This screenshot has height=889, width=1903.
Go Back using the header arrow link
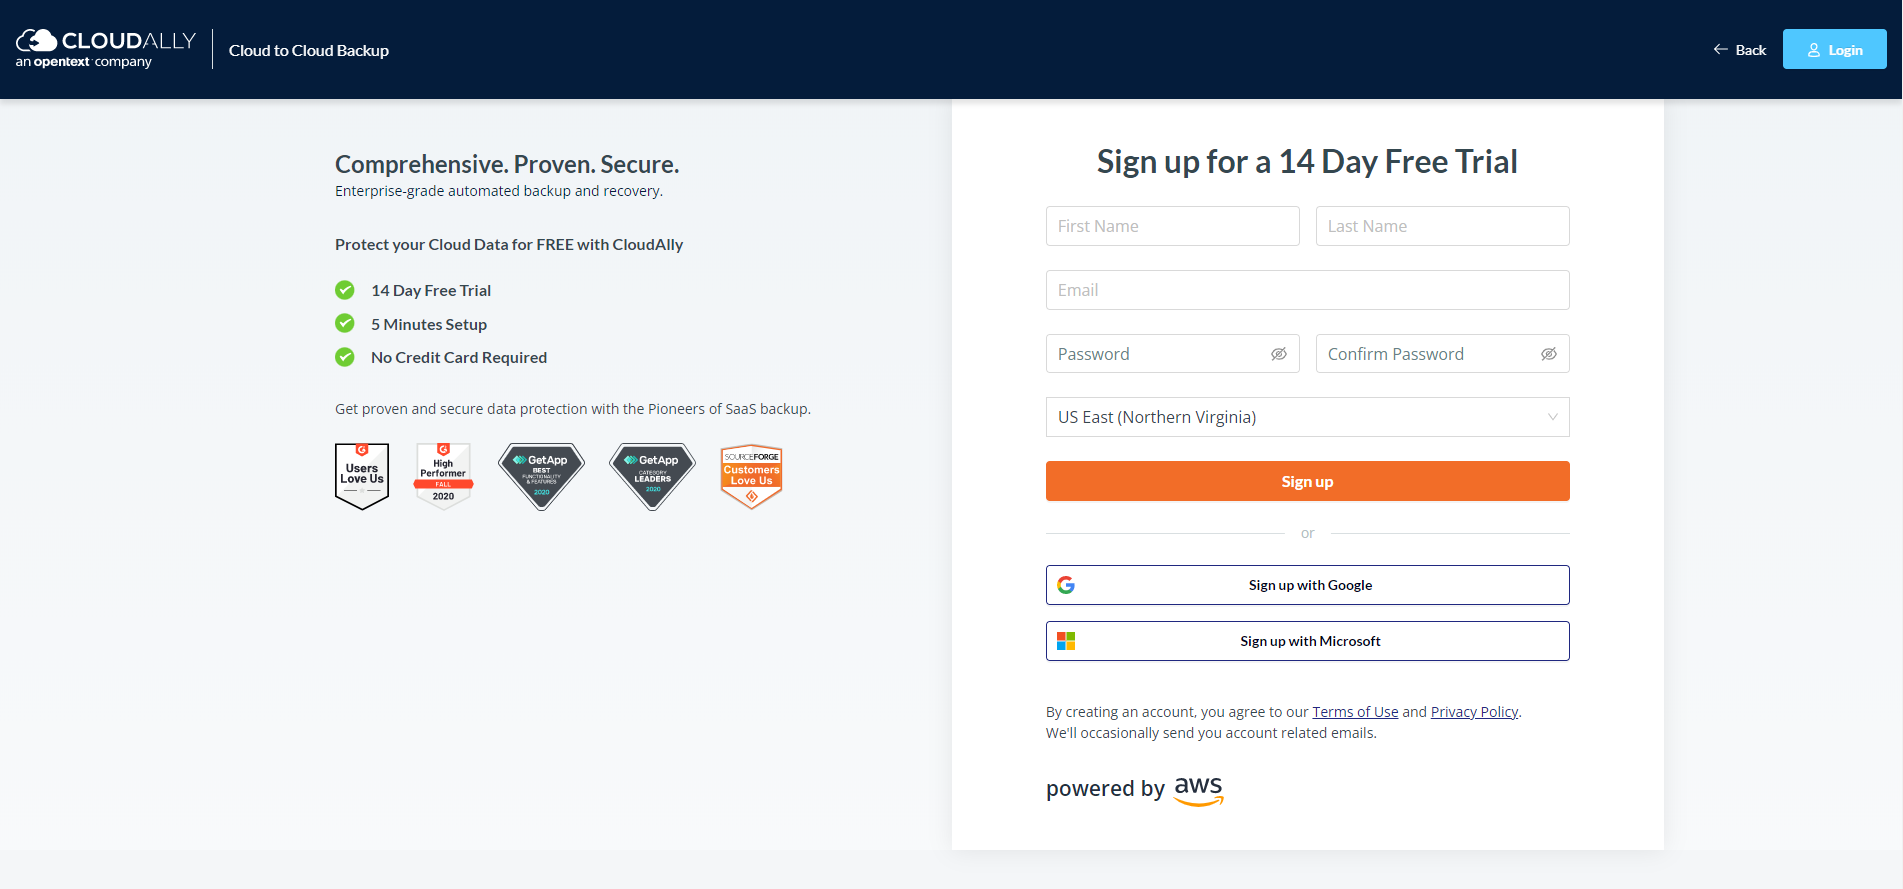point(1740,50)
